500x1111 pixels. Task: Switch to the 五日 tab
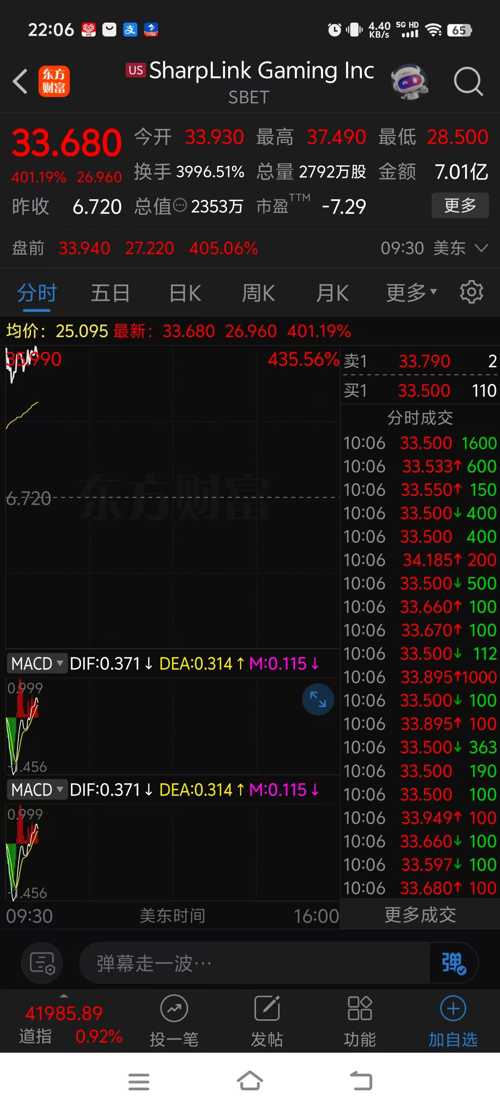click(x=110, y=293)
